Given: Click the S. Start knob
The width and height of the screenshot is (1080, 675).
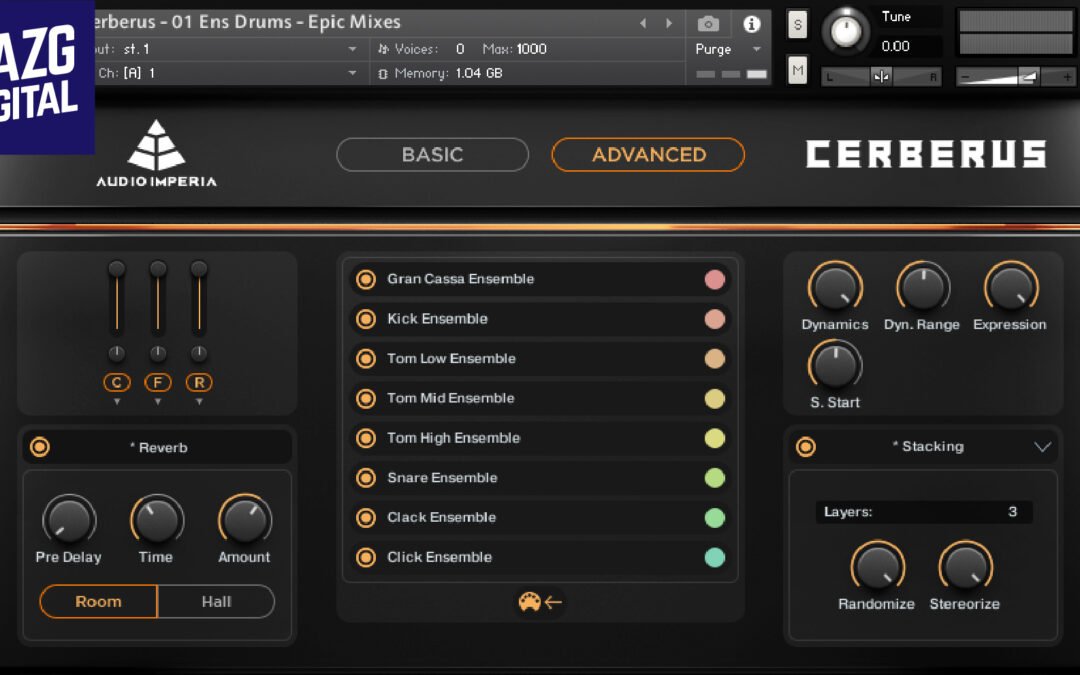Looking at the screenshot, I should coord(835,366).
